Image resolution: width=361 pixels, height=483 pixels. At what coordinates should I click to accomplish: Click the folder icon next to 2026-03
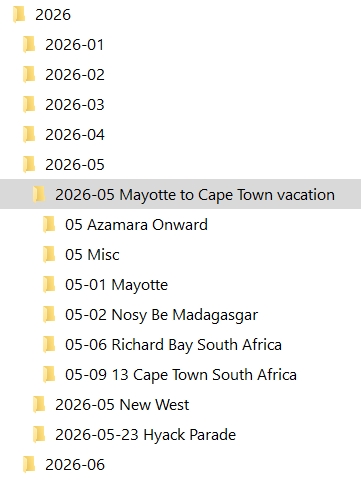coord(29,105)
